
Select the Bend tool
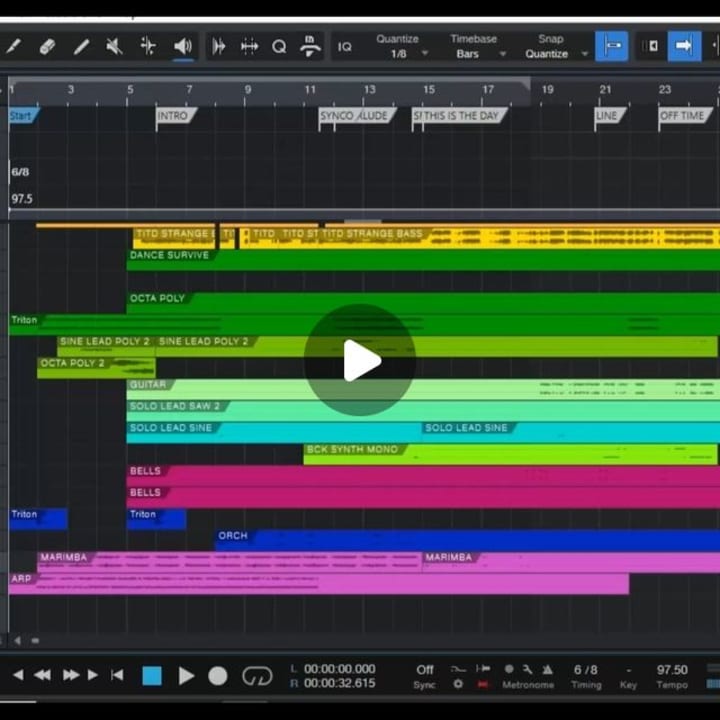coord(148,46)
